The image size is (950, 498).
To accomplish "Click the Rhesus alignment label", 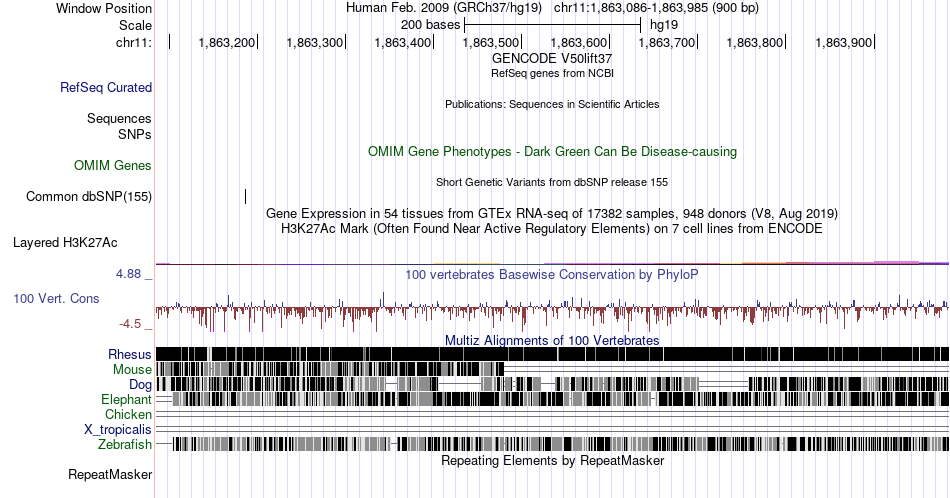I will [x=130, y=354].
